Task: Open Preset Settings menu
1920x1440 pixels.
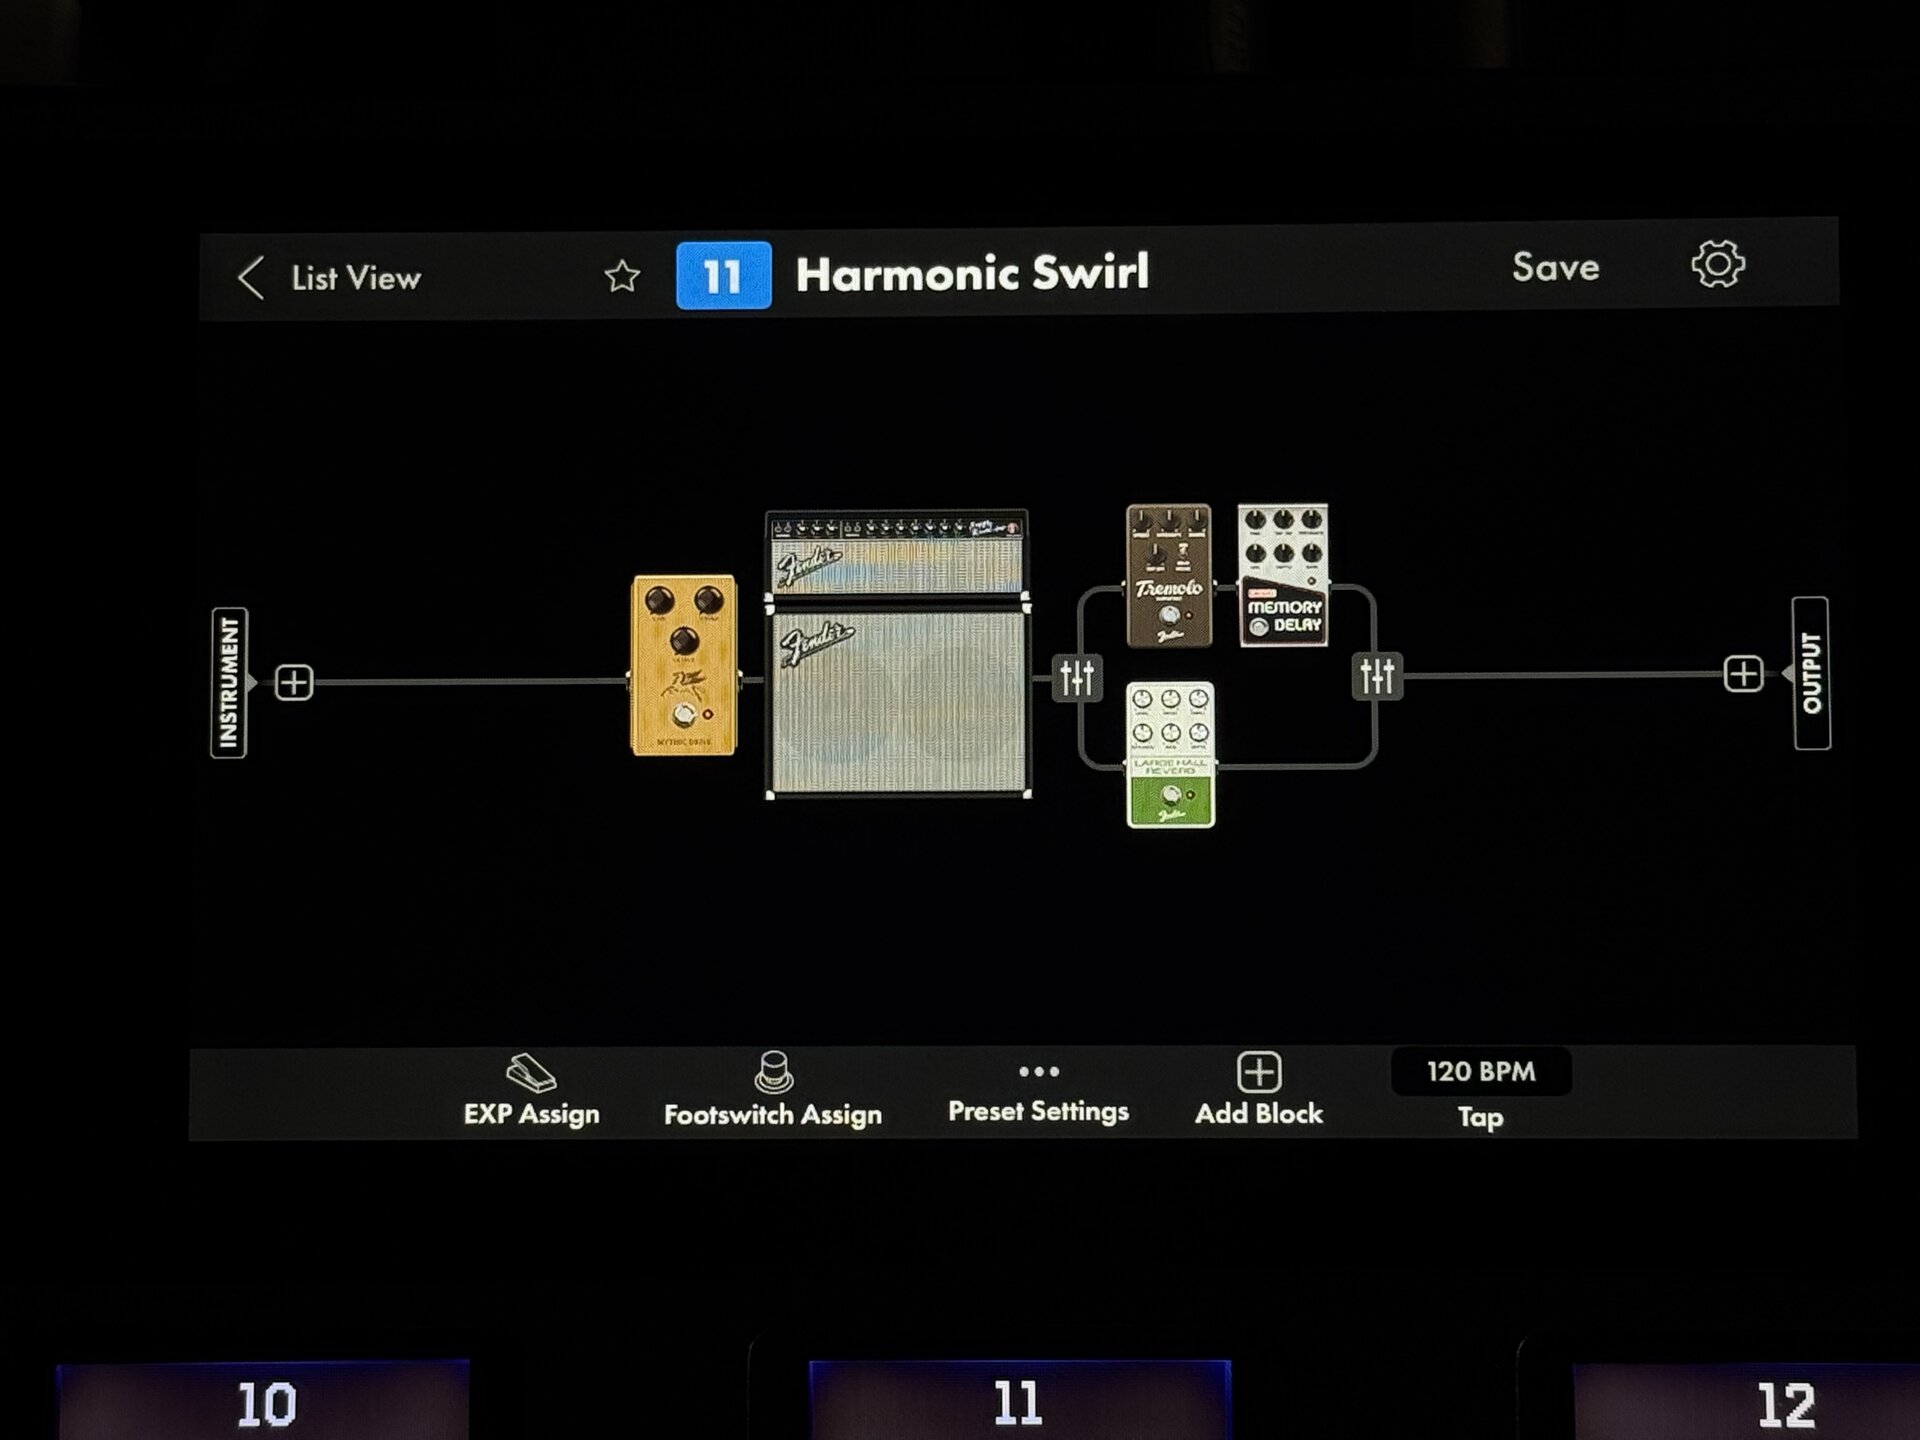Action: tap(1038, 1091)
